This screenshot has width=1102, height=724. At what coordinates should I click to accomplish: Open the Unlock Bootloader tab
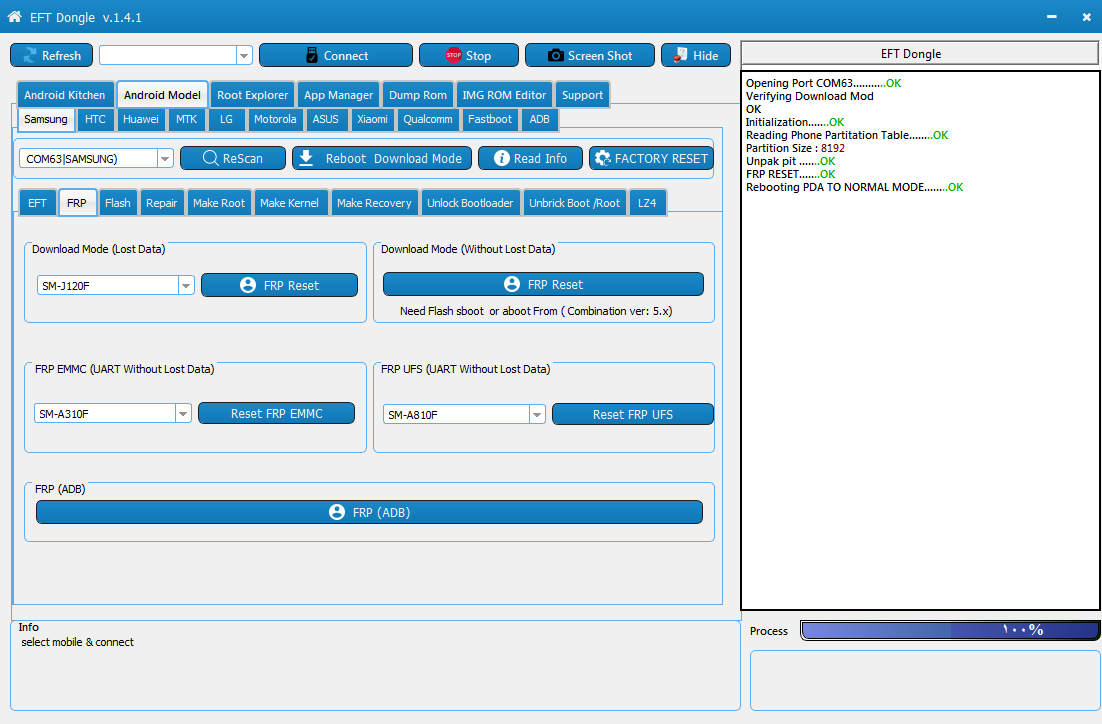coord(470,203)
